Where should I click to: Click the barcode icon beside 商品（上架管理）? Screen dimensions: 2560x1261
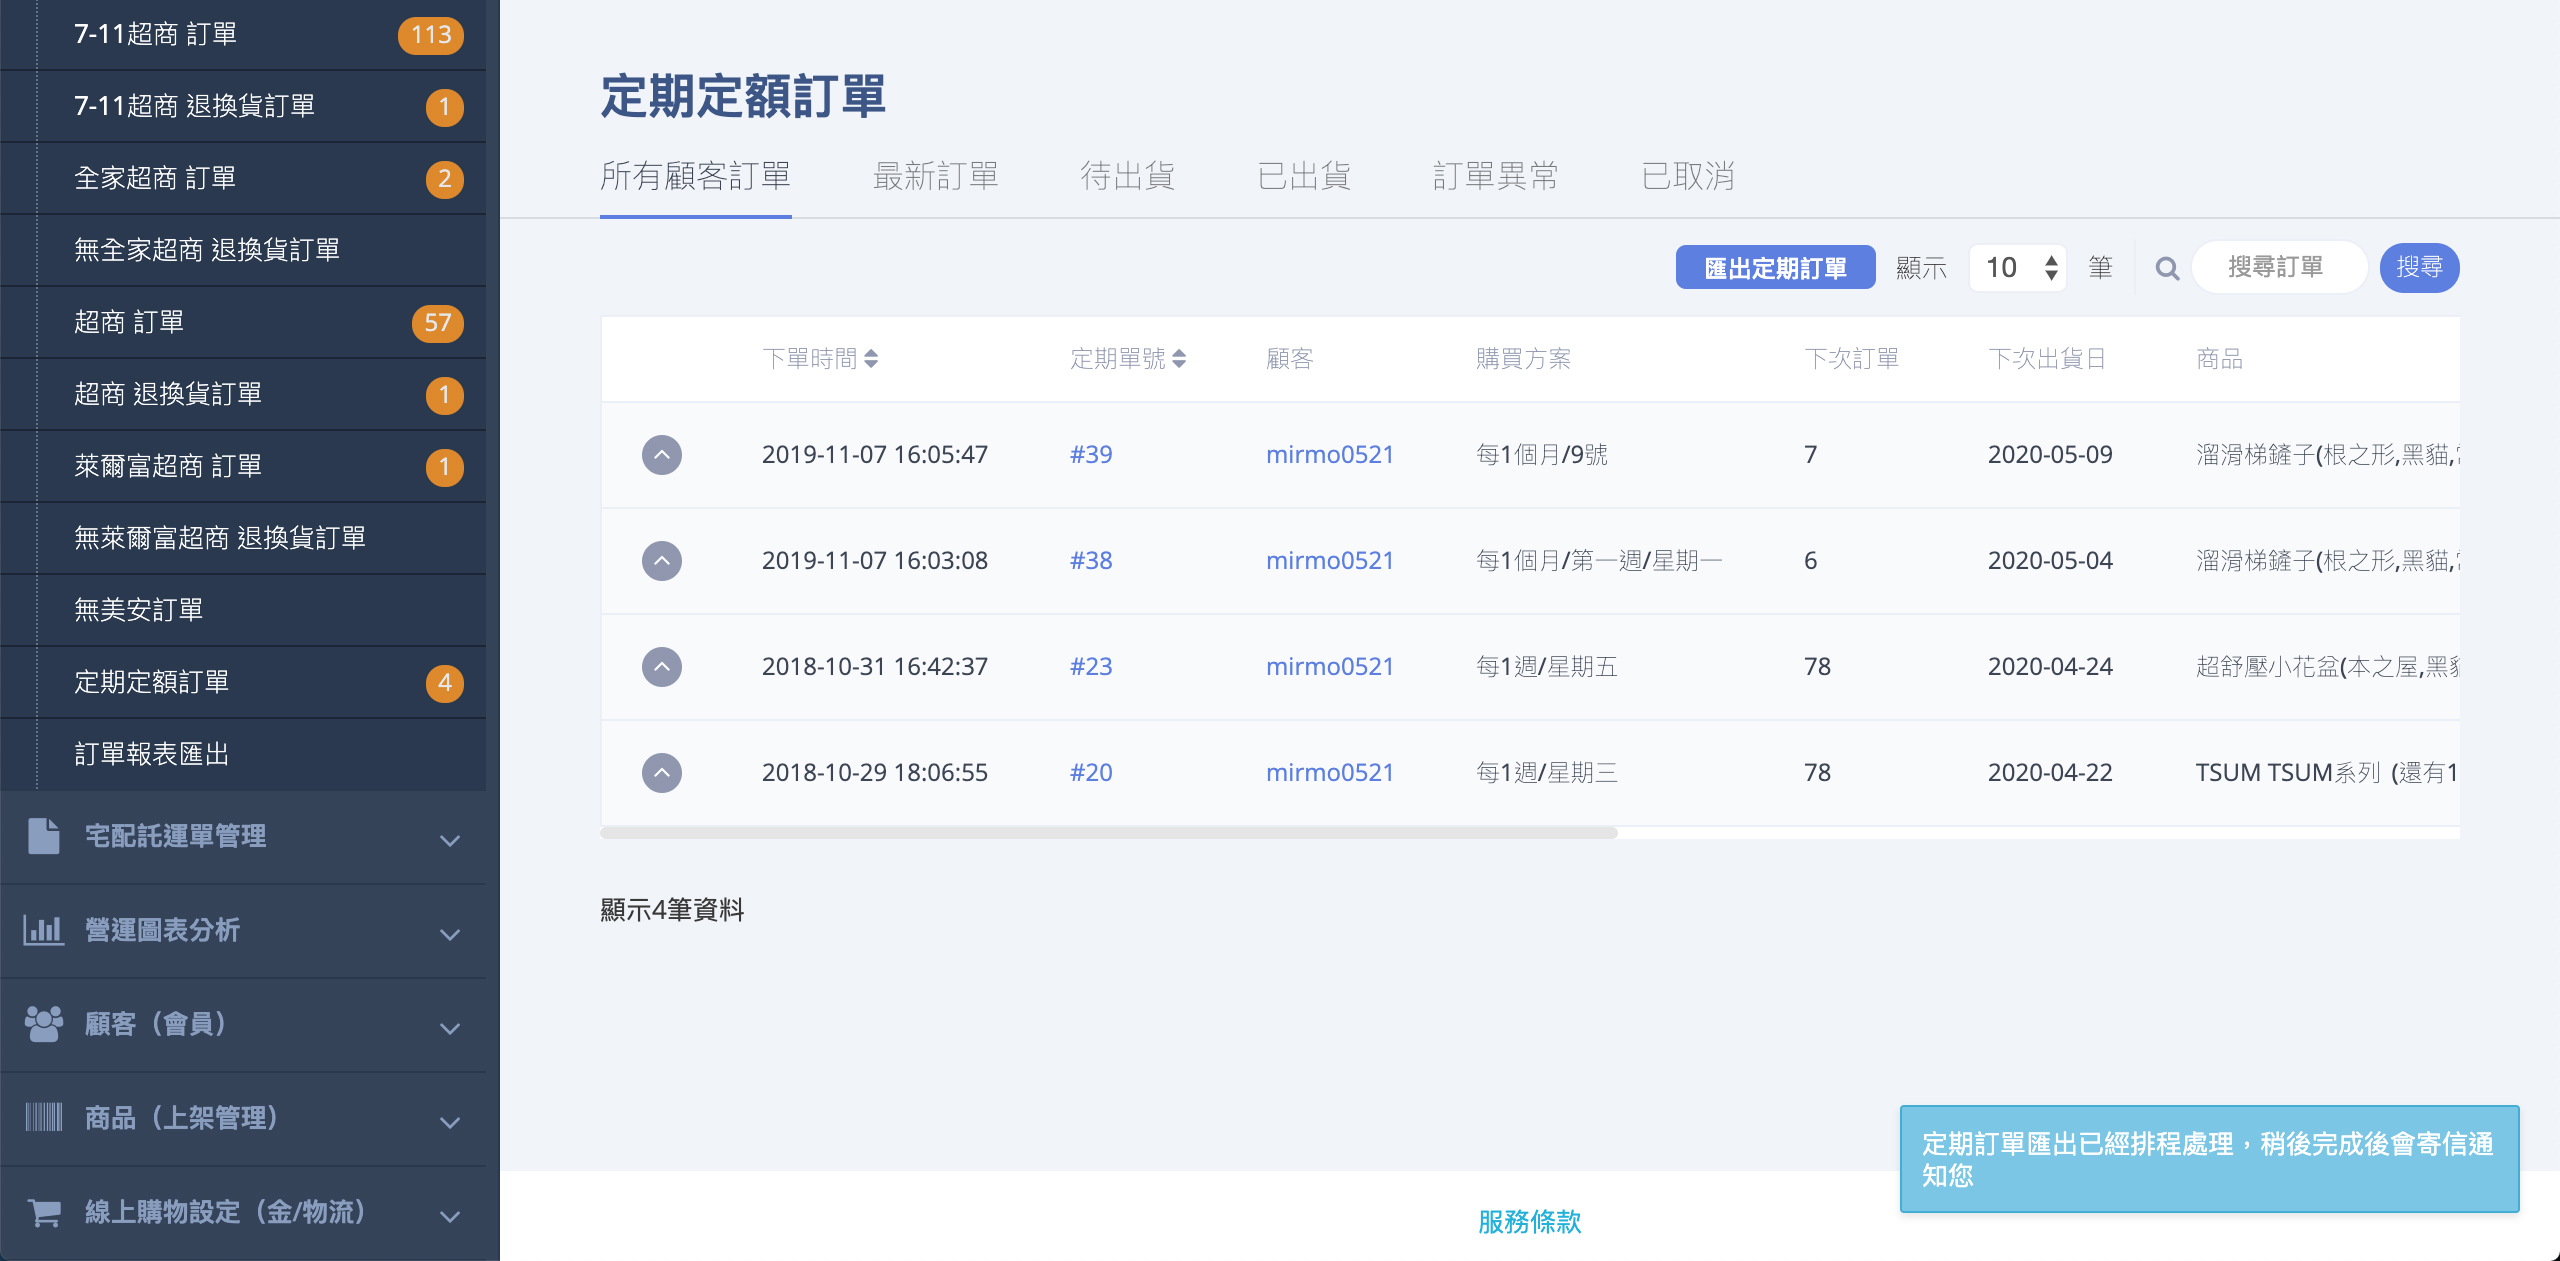coord(43,1117)
